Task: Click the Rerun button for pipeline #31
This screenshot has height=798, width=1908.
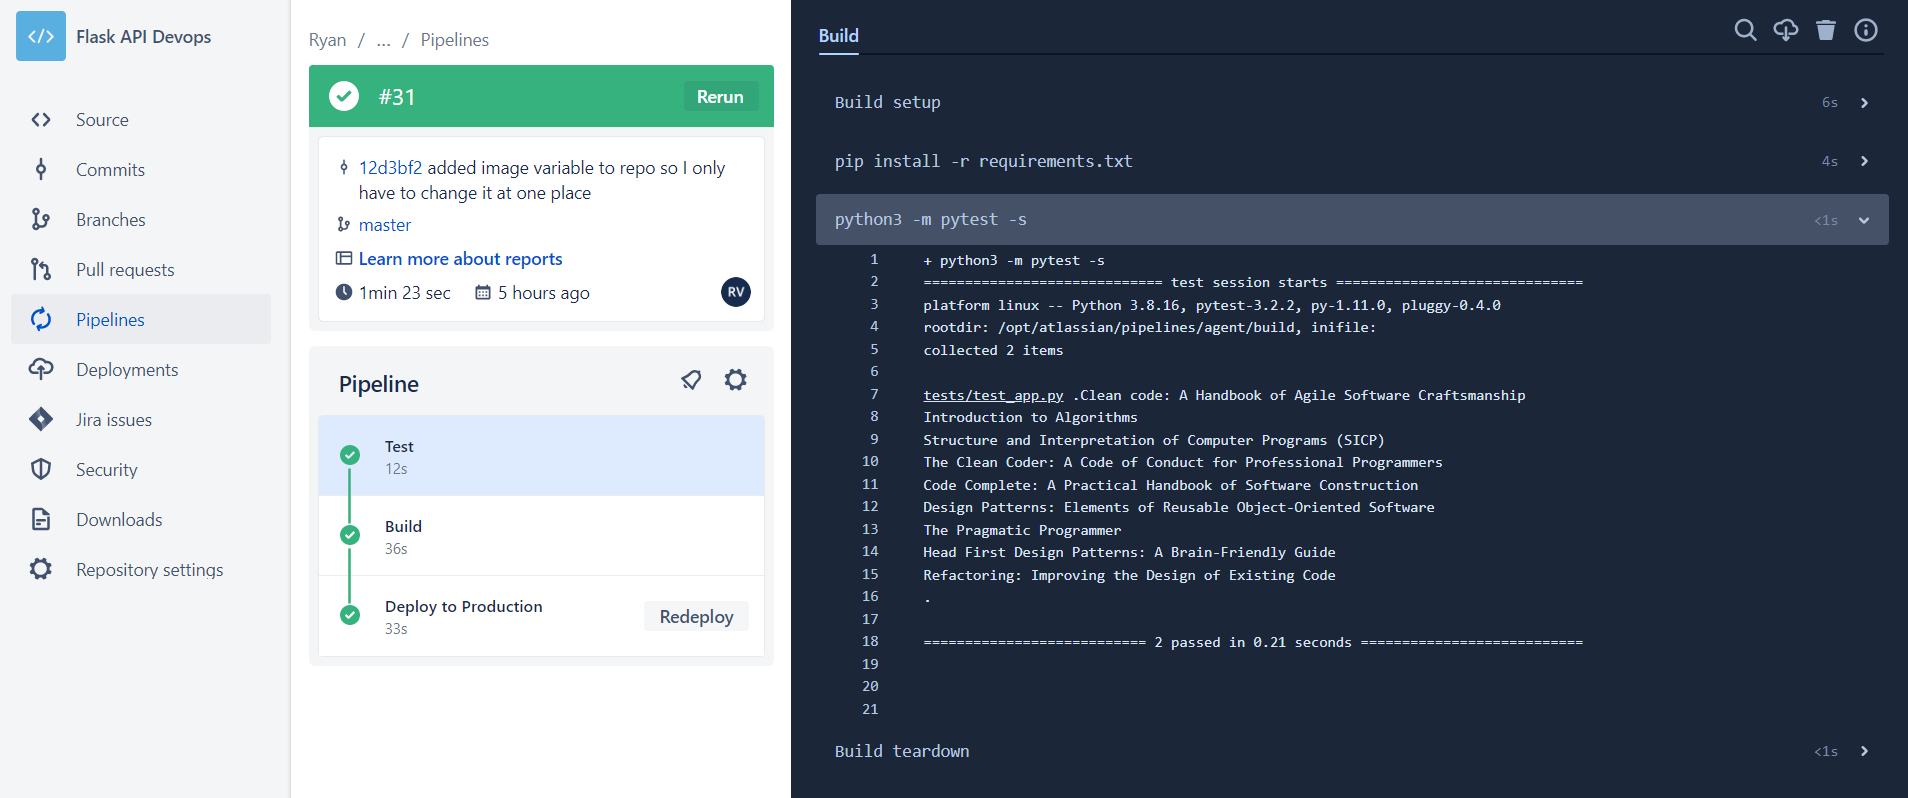Action: [720, 97]
